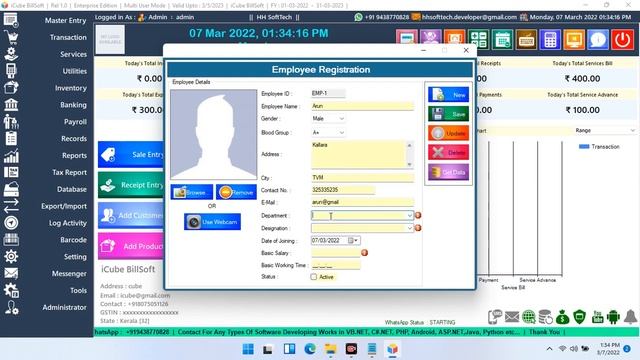Viewport: 640px width, 360px height.
Task: Expand the Blood Group dropdown
Action: tap(342, 133)
